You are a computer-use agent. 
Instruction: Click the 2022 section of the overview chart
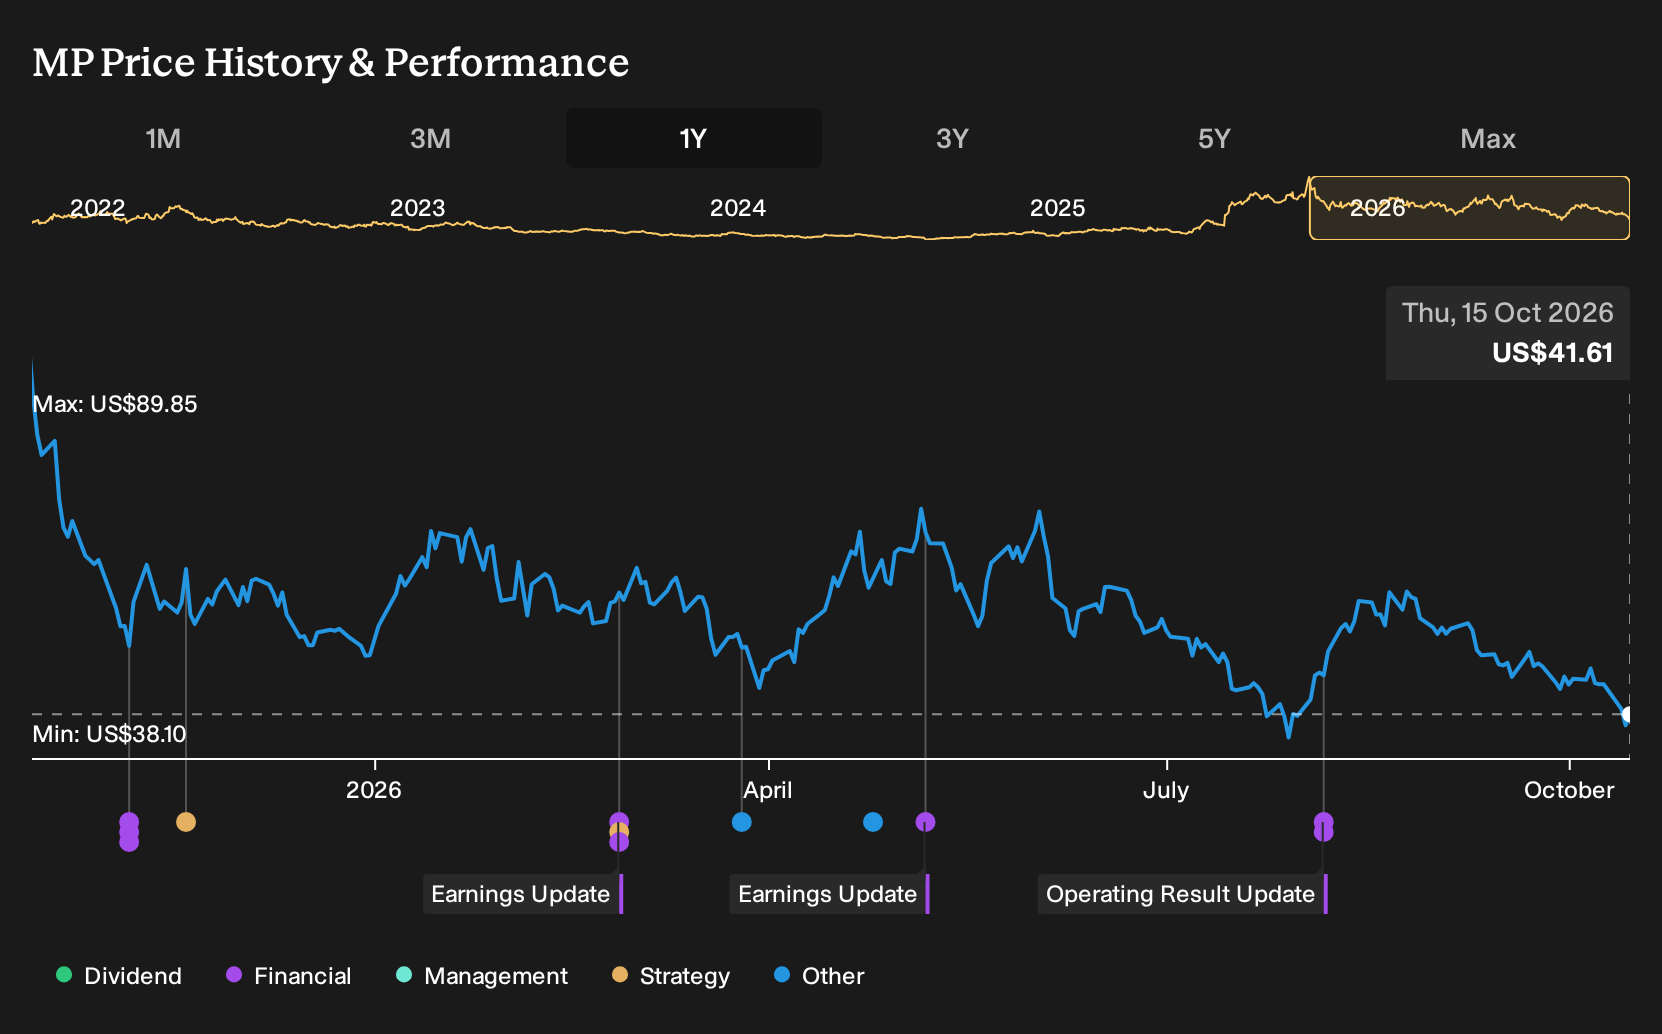pos(97,208)
